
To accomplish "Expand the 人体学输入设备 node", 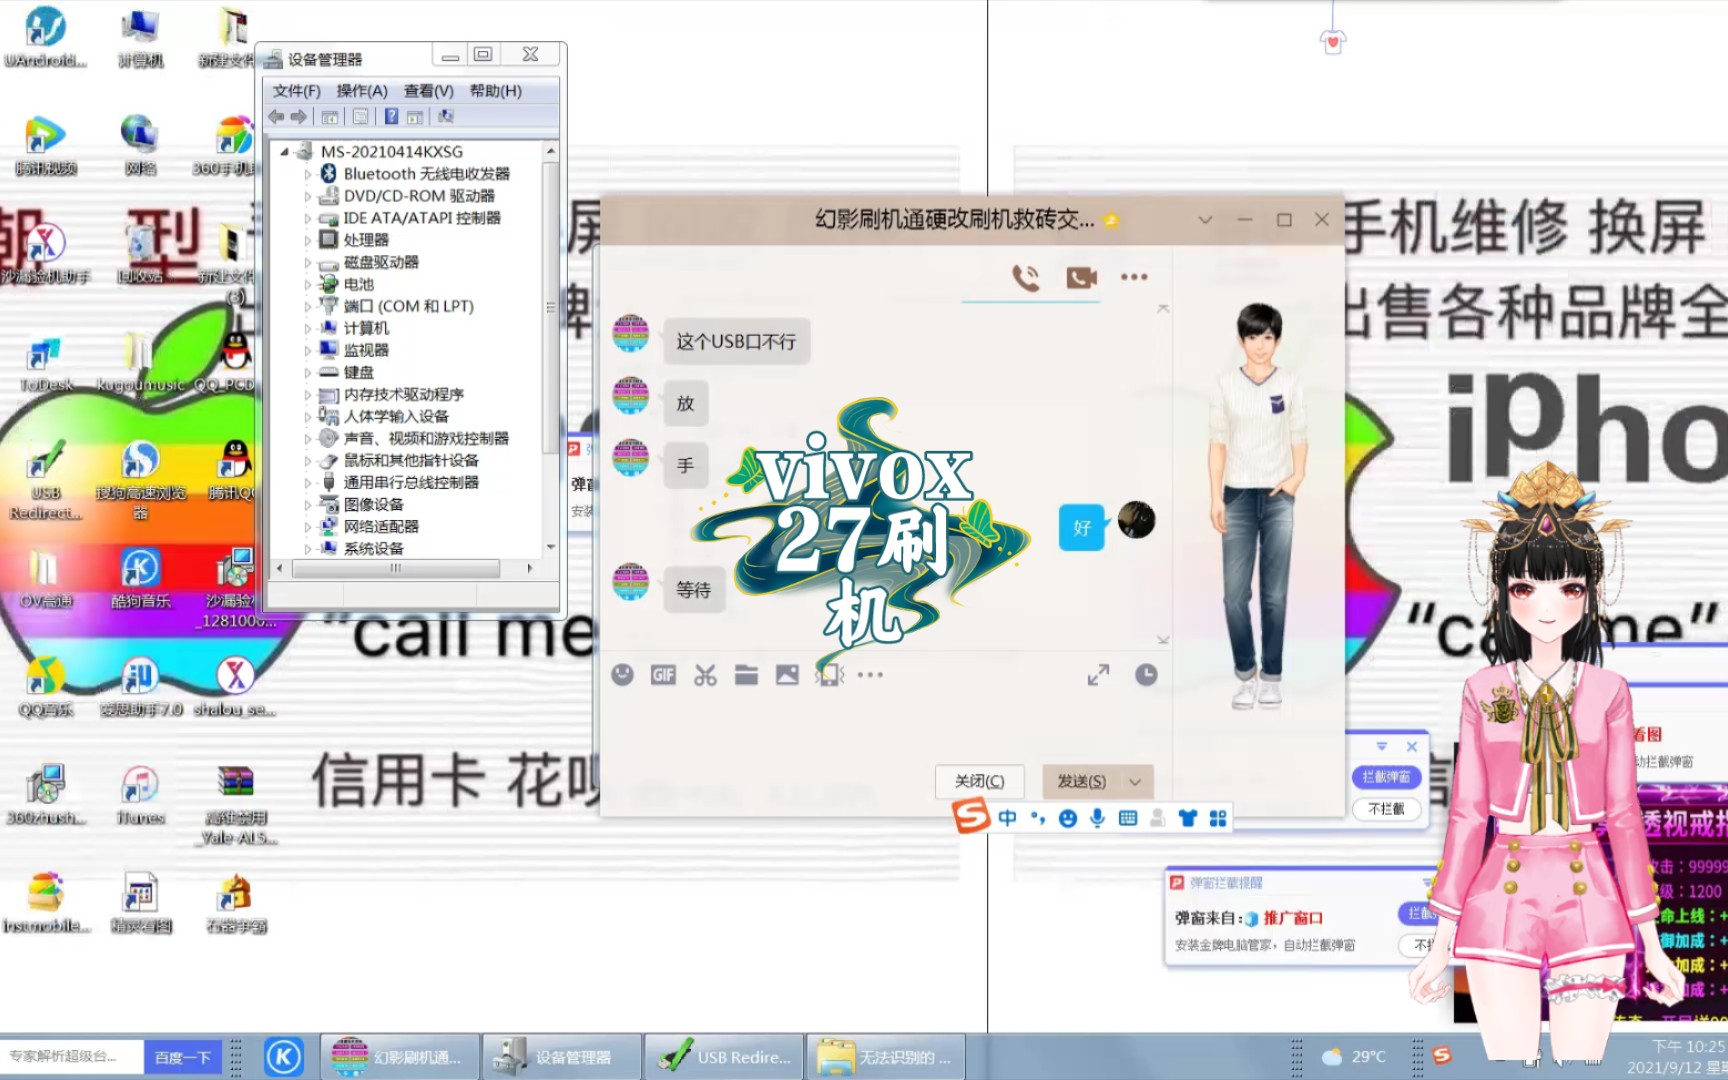I will (308, 416).
